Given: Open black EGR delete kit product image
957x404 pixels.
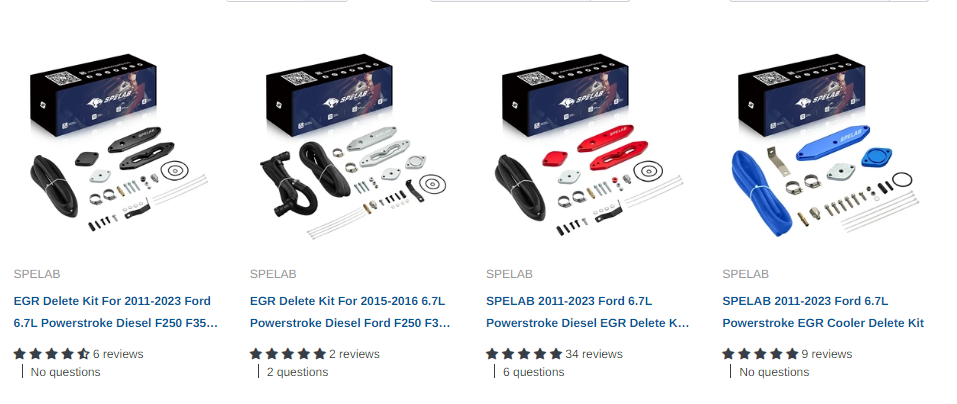Looking at the screenshot, I should pos(117,145).
